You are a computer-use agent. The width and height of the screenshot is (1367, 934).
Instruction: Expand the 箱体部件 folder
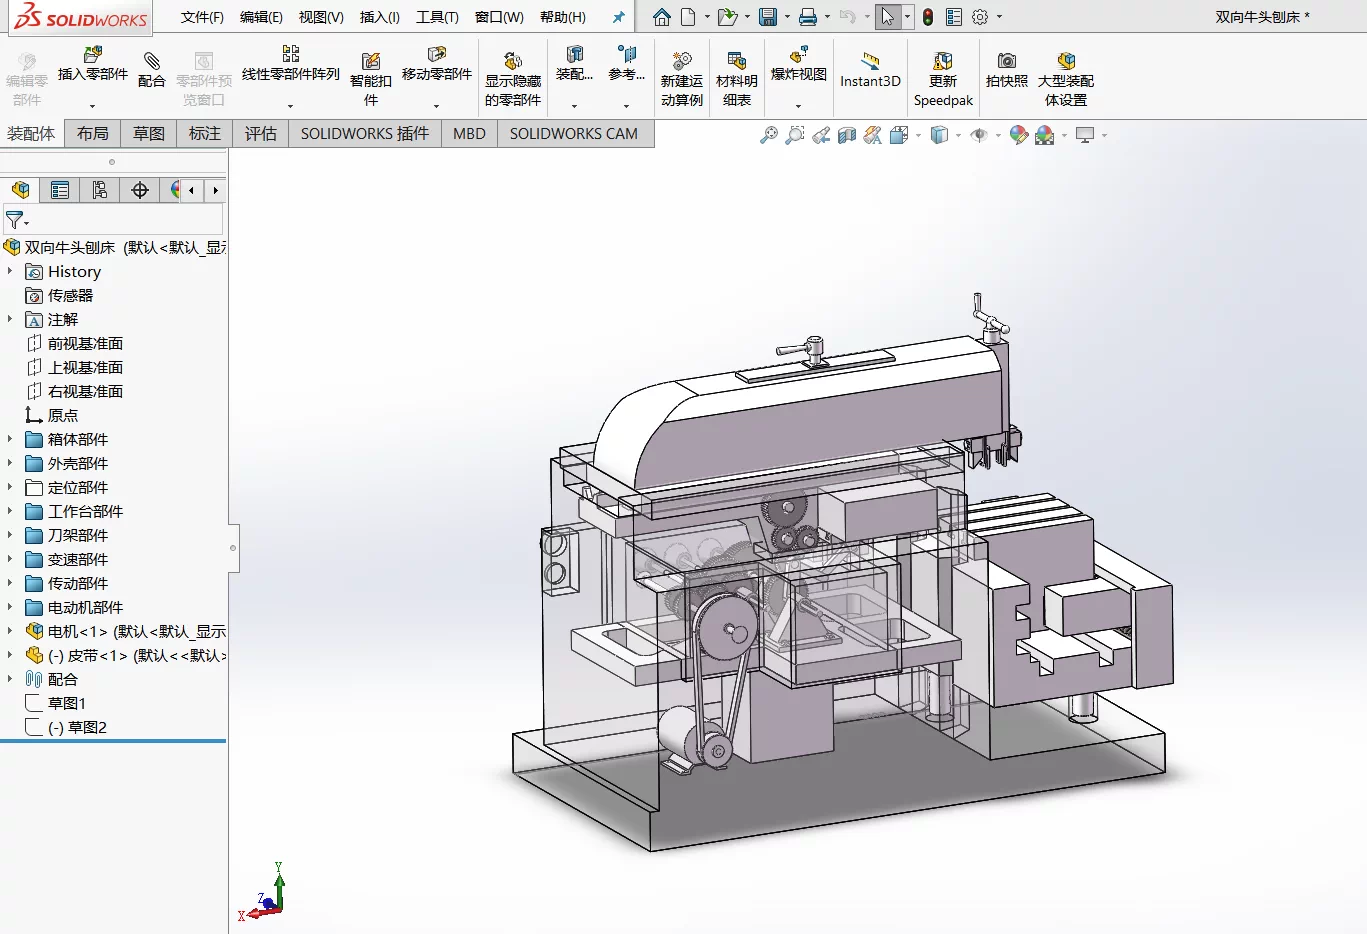[10, 439]
